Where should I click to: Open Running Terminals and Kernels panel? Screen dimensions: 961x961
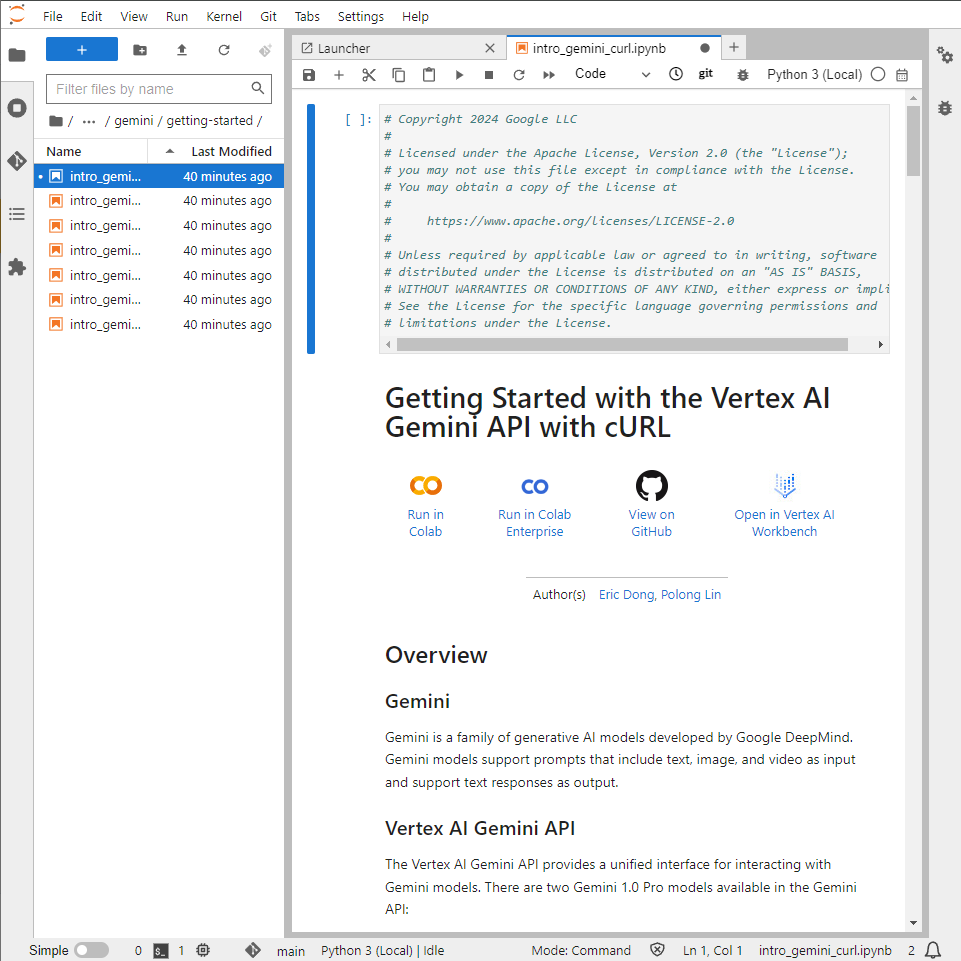17,108
